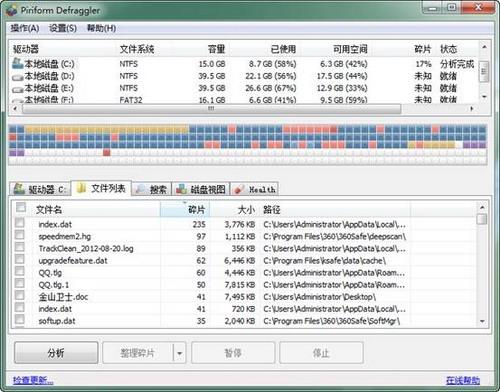Image resolution: width=500 pixels, height=392 pixels.
Task: Click the file name TrackClean_2012-08-20.log
Action: pos(86,249)
